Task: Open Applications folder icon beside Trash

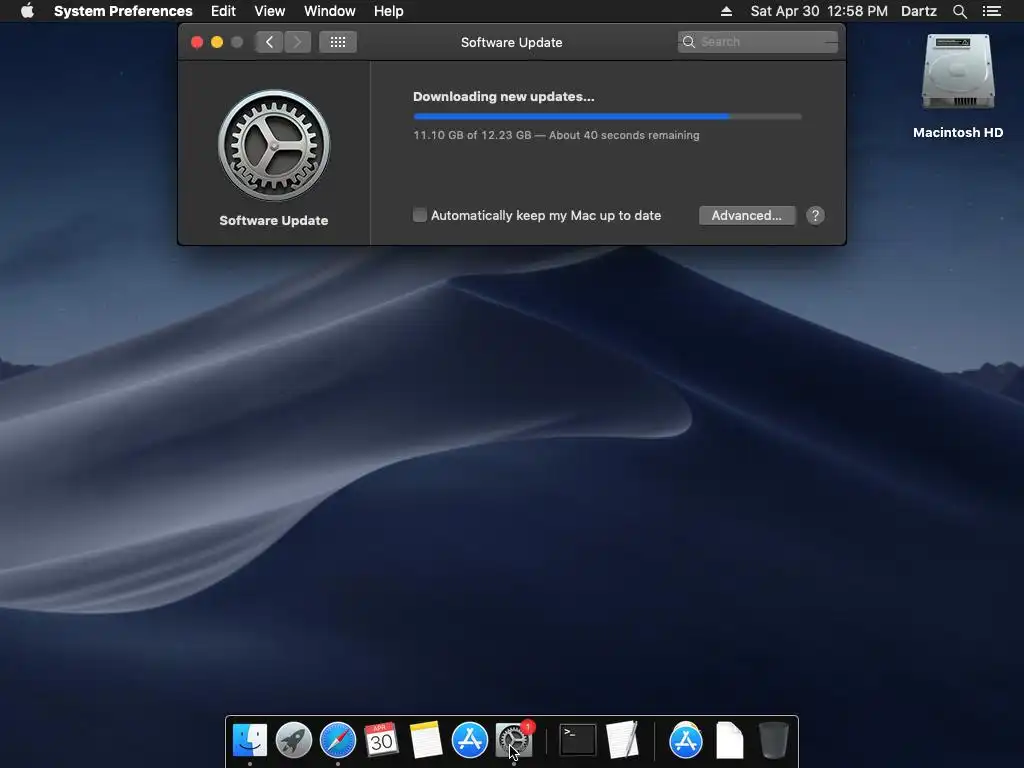Action: 686,740
